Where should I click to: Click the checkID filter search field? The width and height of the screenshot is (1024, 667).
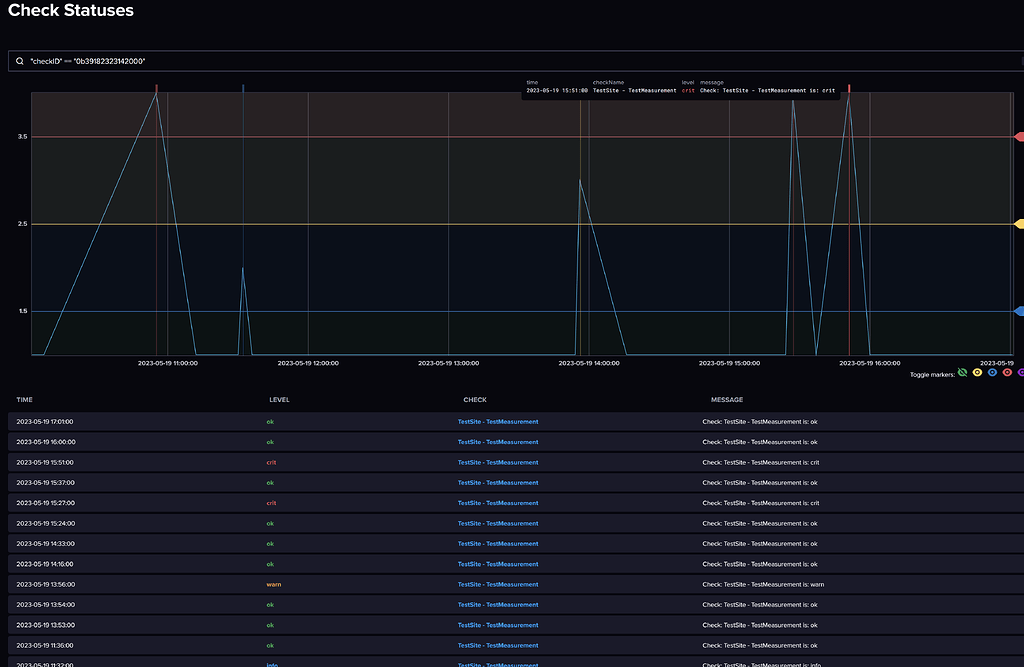coord(500,62)
